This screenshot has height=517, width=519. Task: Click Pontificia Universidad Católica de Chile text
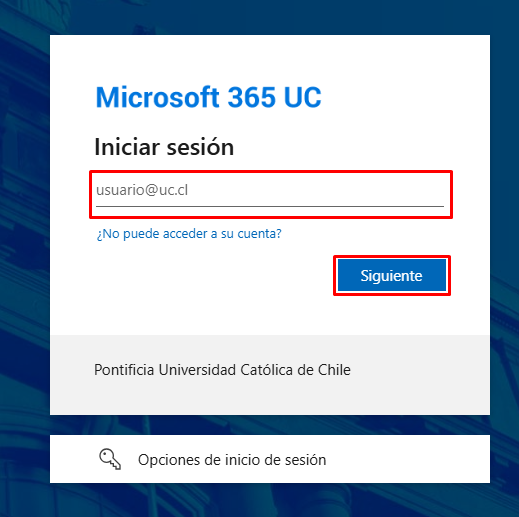(x=222, y=370)
